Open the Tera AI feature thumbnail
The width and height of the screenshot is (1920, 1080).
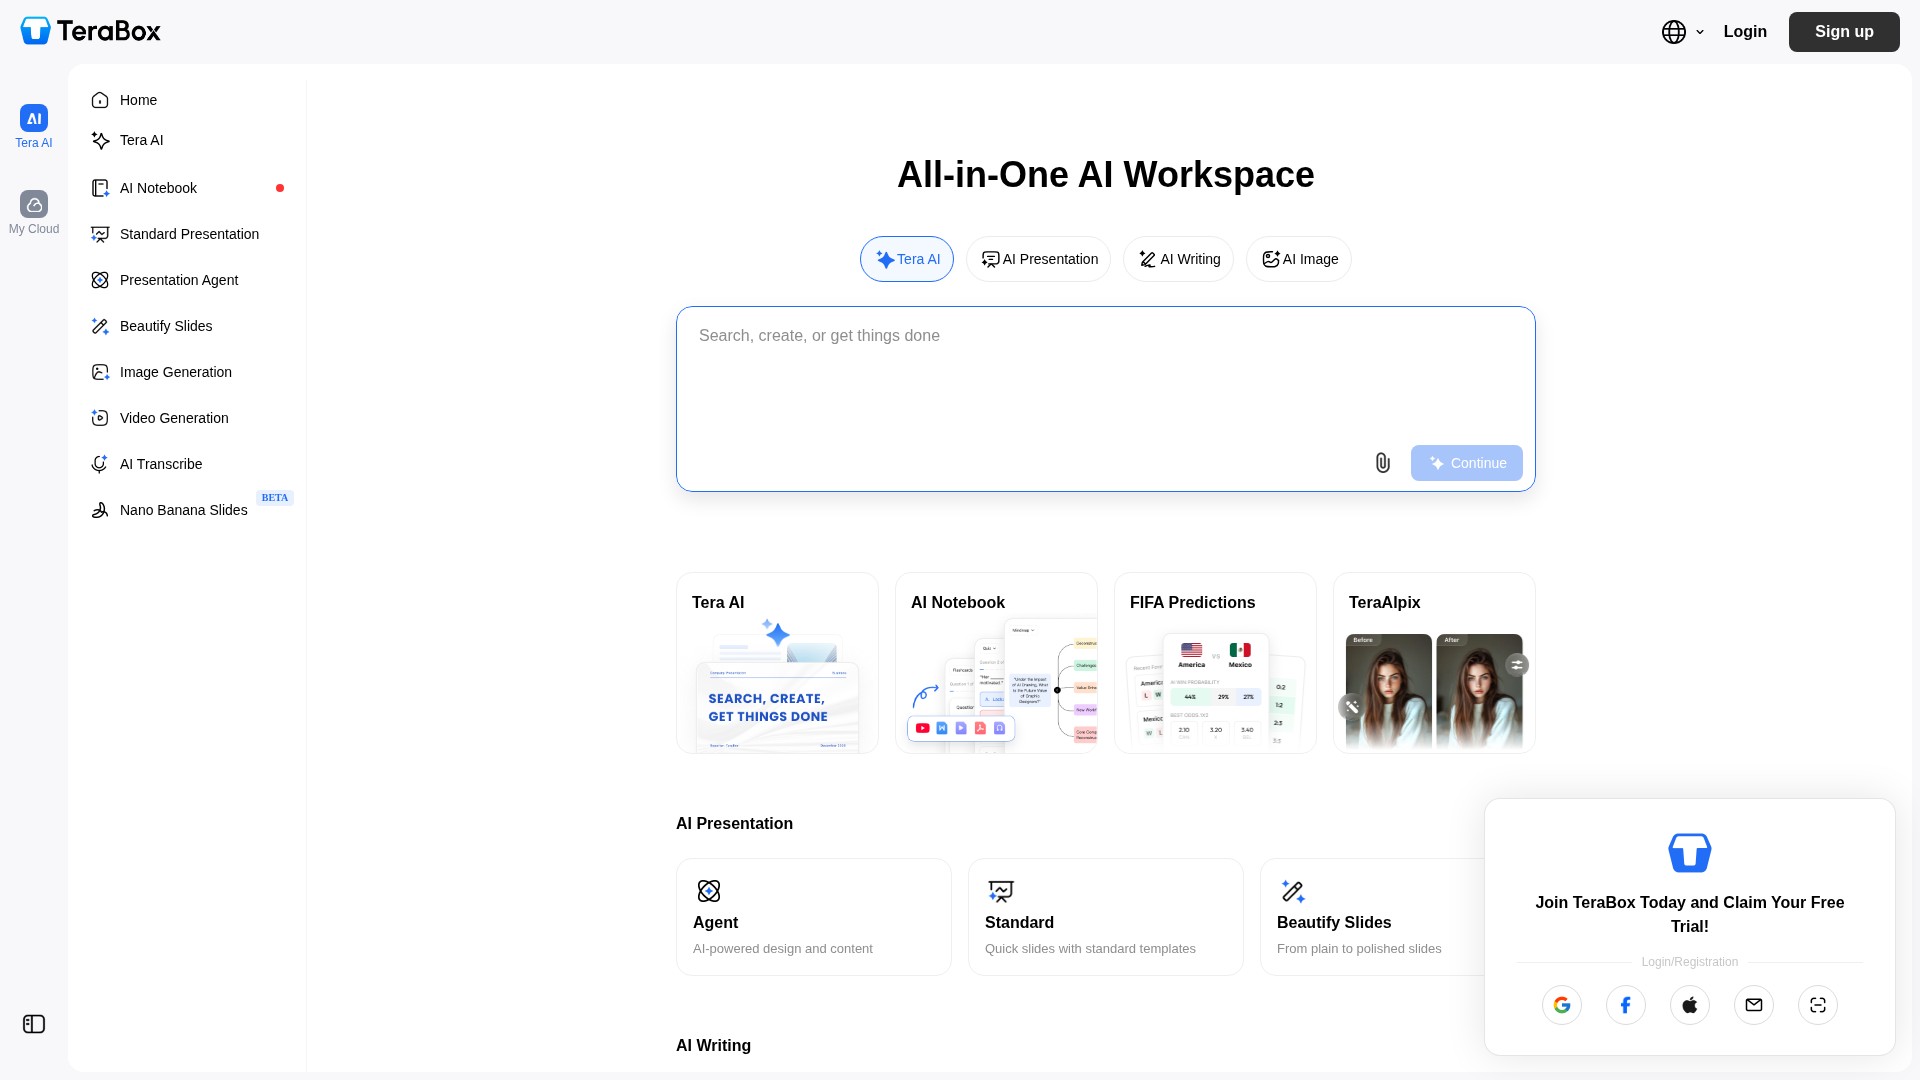pos(777,663)
